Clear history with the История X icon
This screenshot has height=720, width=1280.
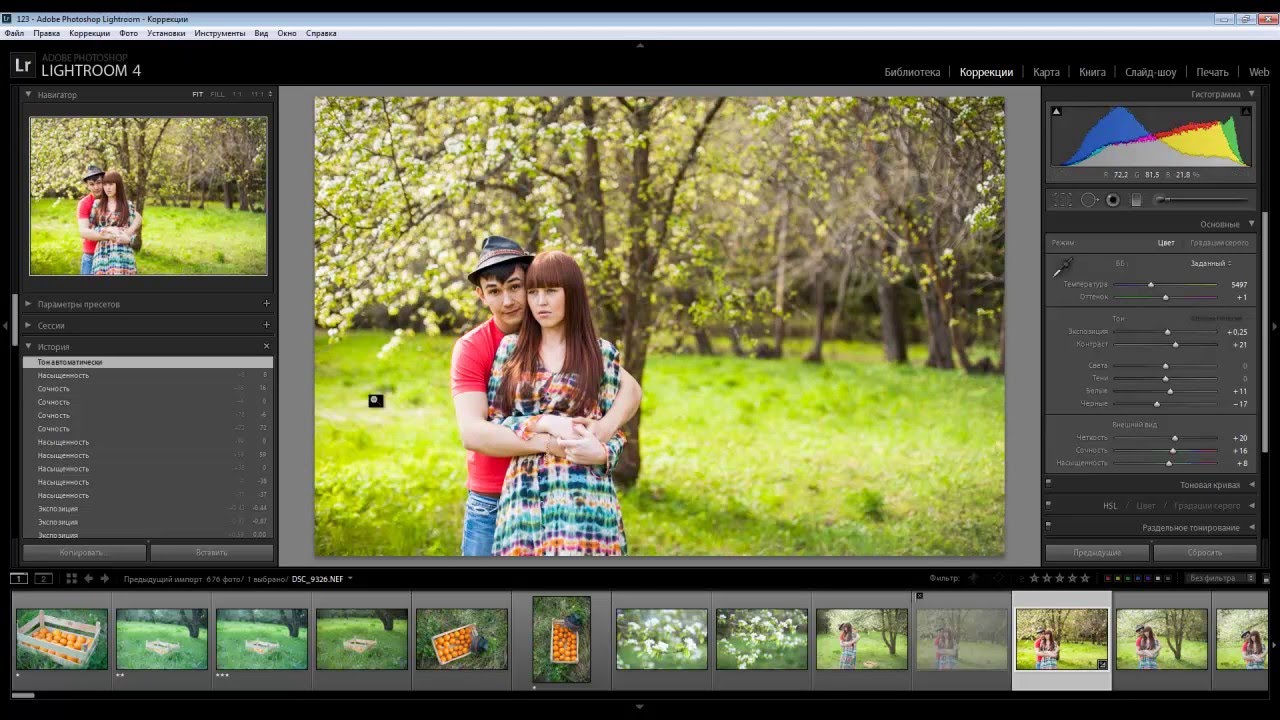[x=266, y=346]
